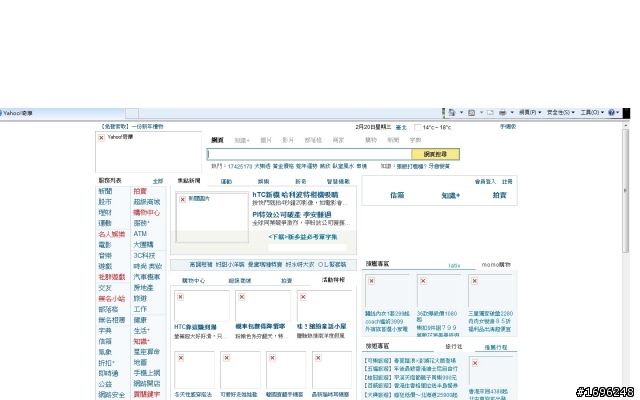Screen dimensions: 640x400
Task: Click the scrollbar up arrow
Action: pos(626,126)
